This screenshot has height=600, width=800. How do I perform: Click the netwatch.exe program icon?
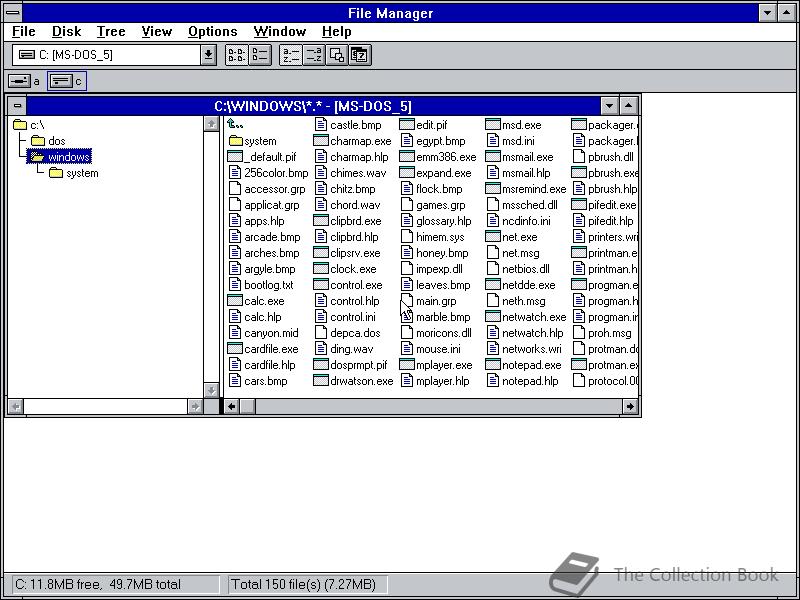[x=492, y=317]
